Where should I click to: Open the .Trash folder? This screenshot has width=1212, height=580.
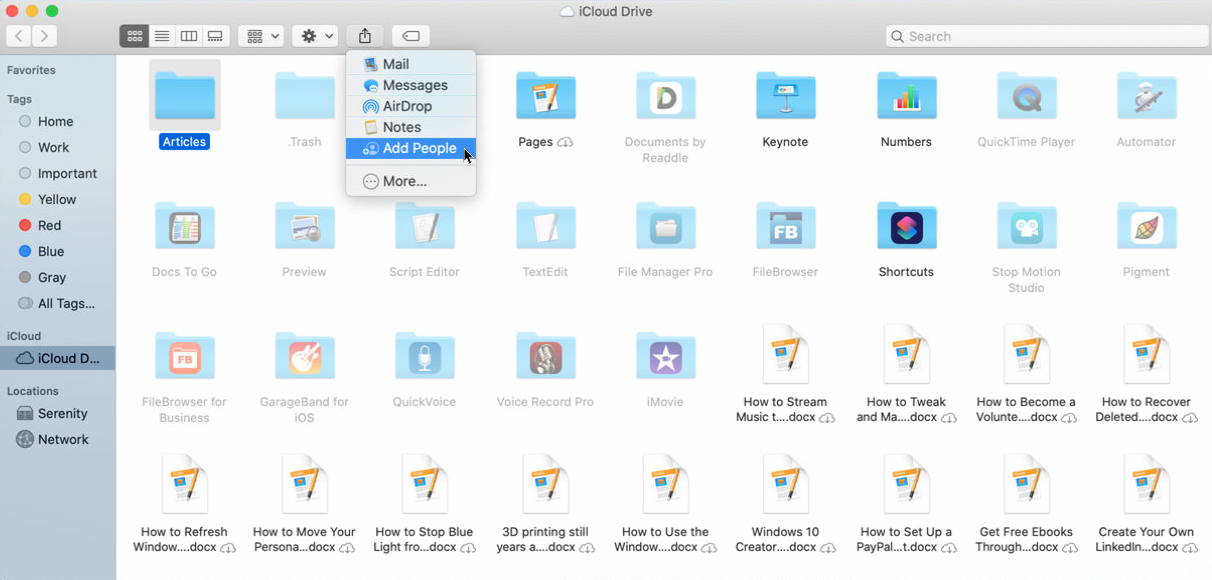pos(305,96)
